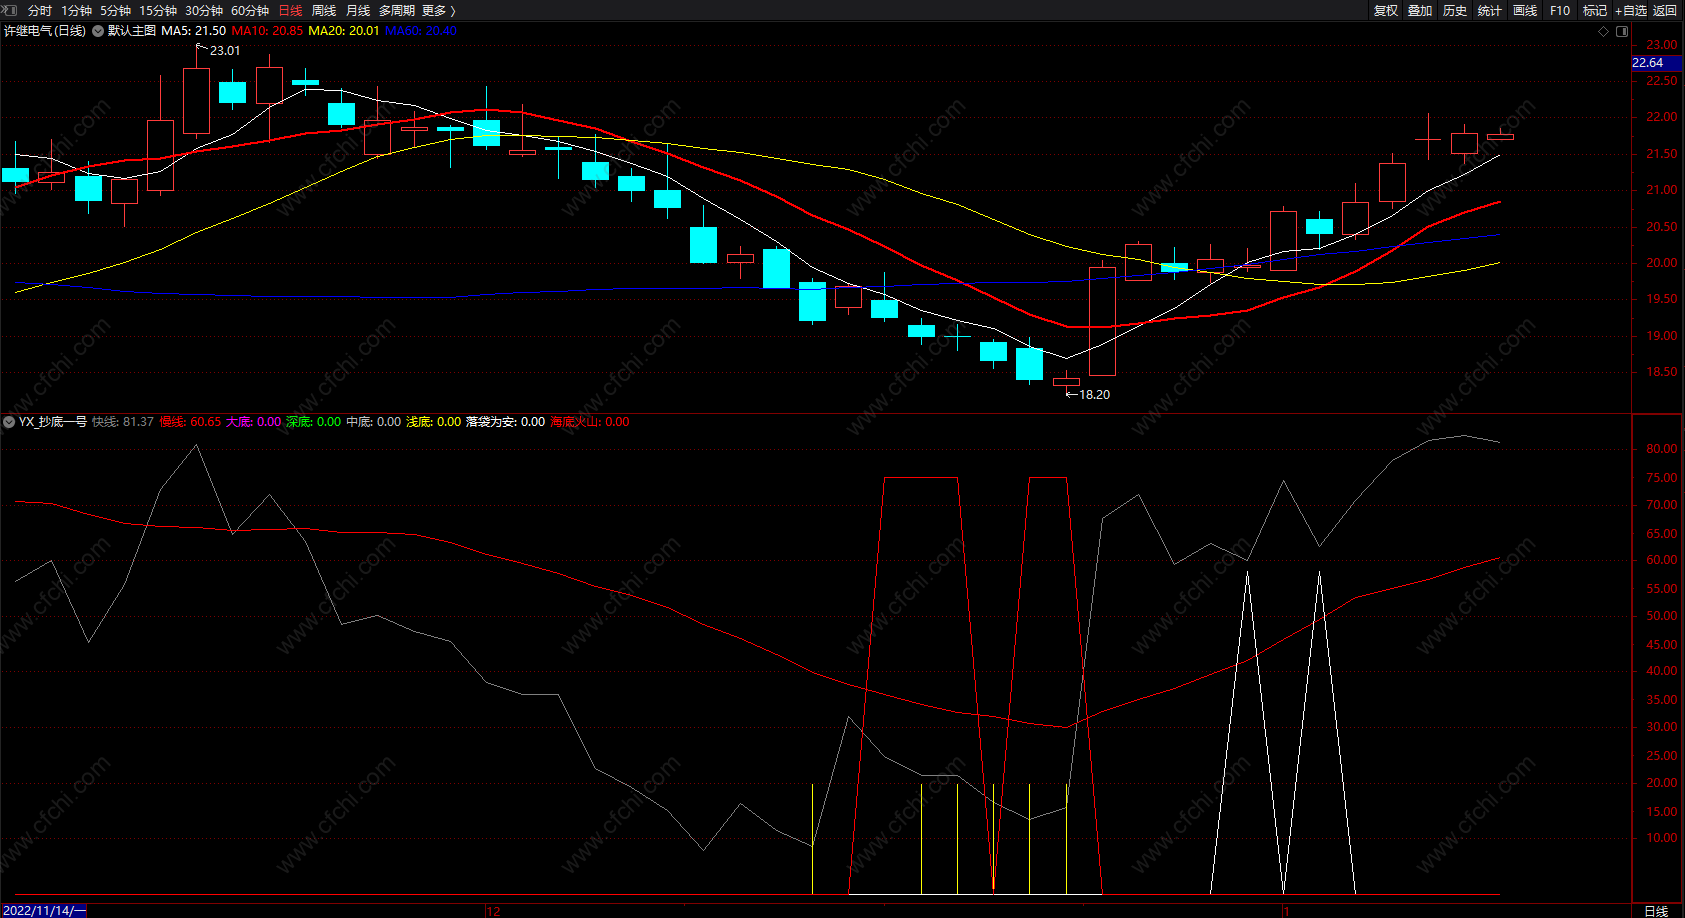Click the diamond icon above the price axis

click(x=1604, y=31)
